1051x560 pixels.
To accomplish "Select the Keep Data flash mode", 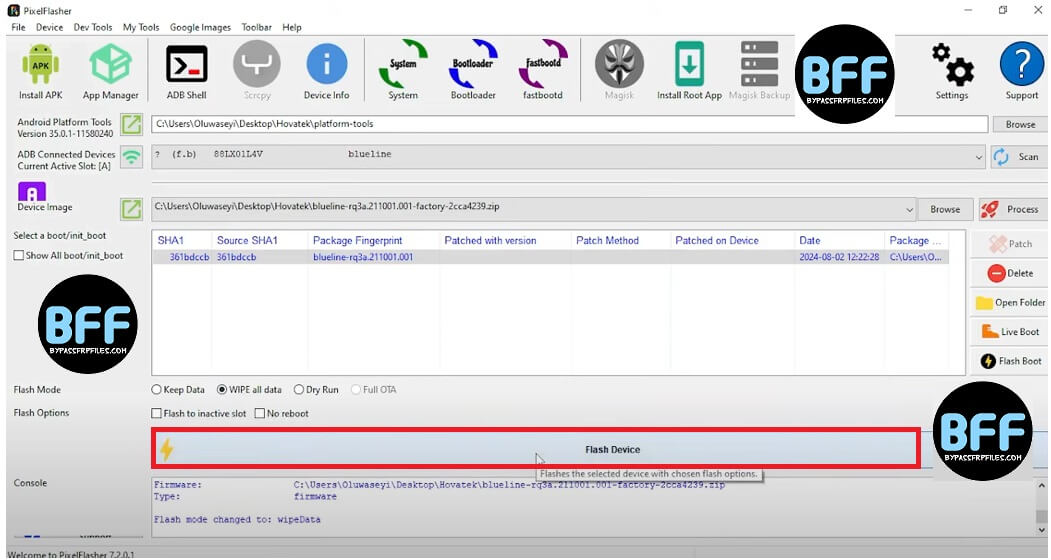I will [x=157, y=390].
